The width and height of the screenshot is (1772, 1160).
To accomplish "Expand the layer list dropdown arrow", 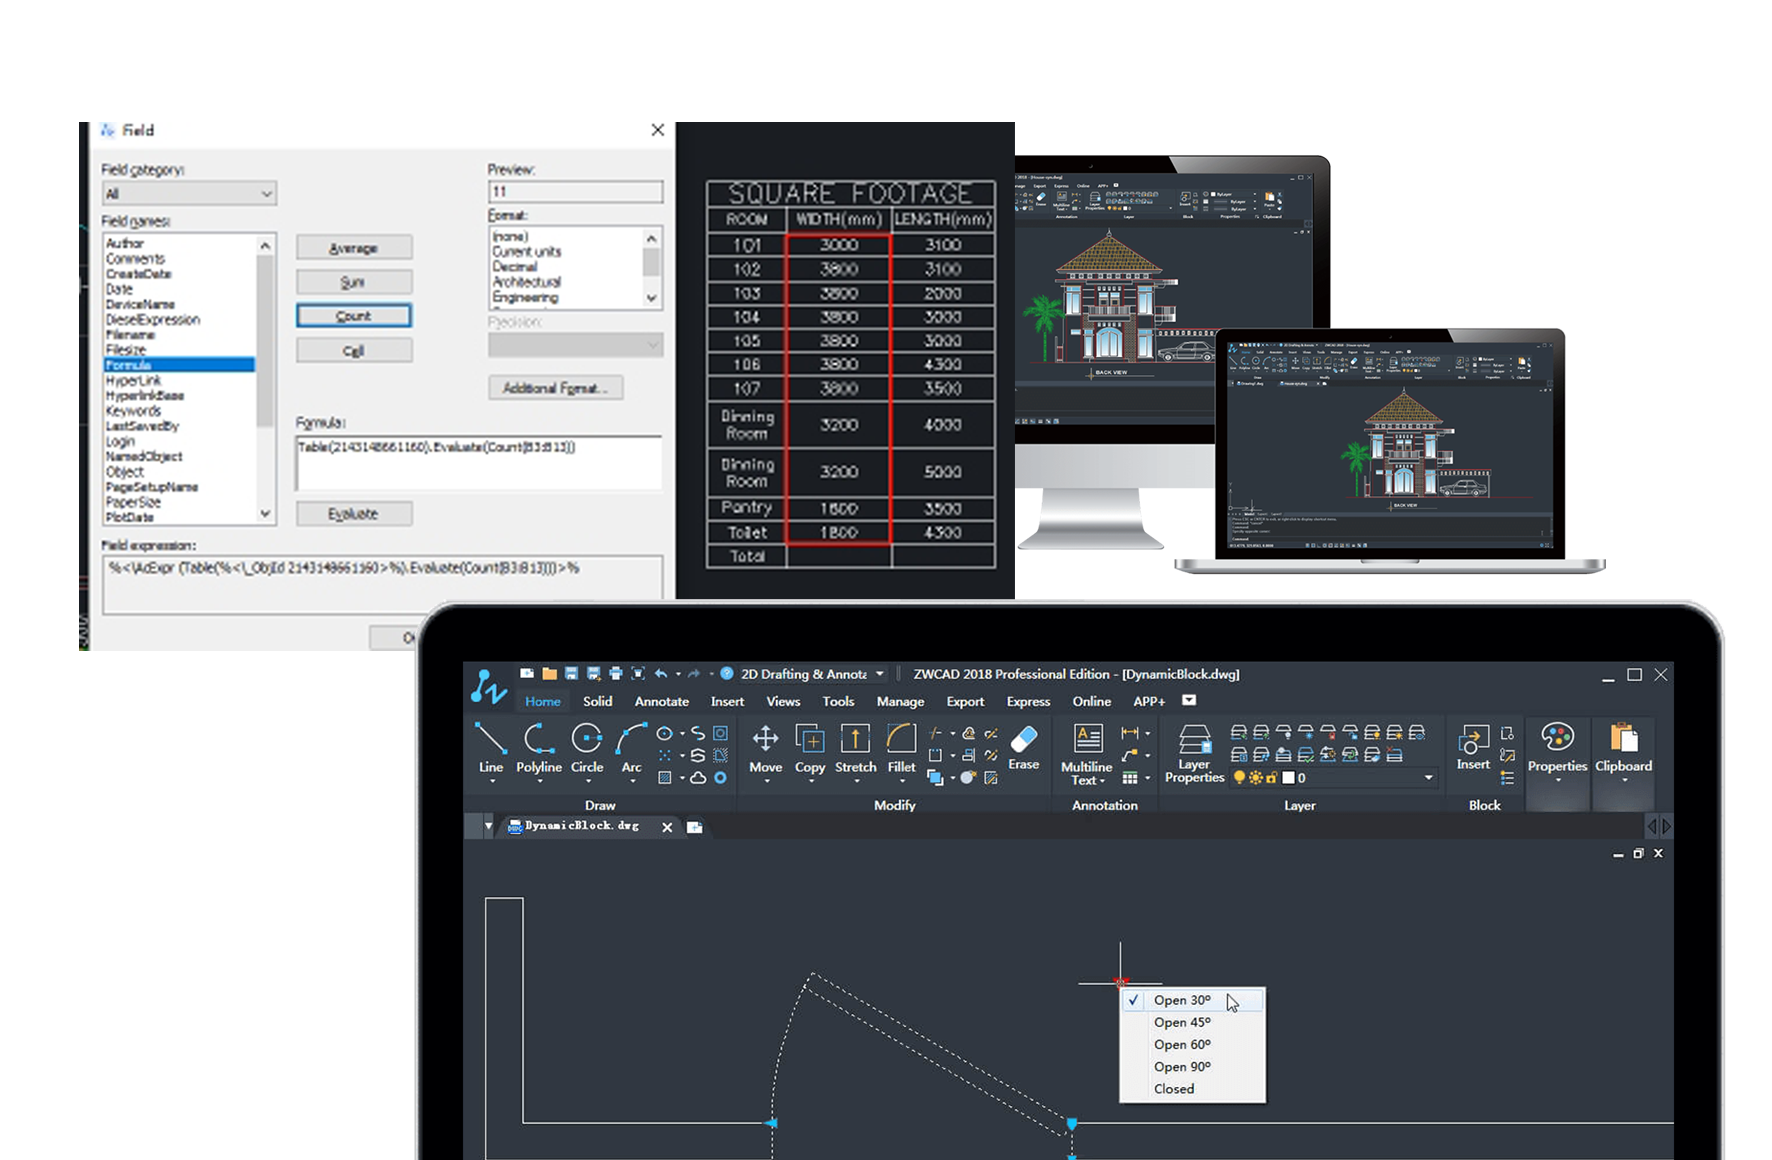I will 1428,777.
